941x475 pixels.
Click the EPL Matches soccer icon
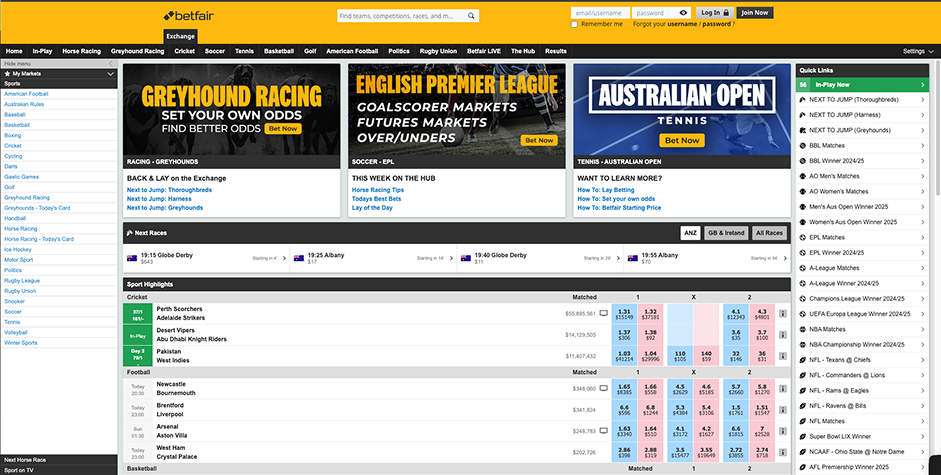(803, 237)
